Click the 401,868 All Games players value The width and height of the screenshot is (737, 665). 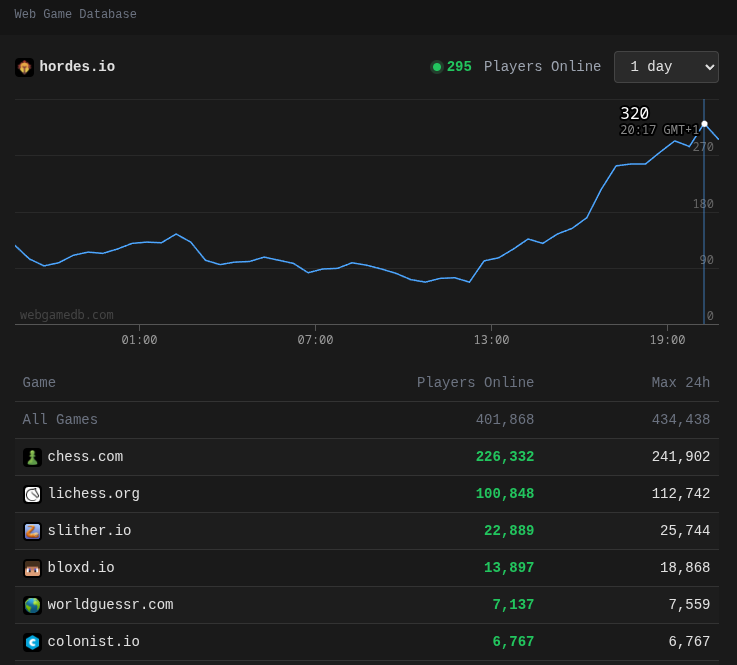point(505,420)
